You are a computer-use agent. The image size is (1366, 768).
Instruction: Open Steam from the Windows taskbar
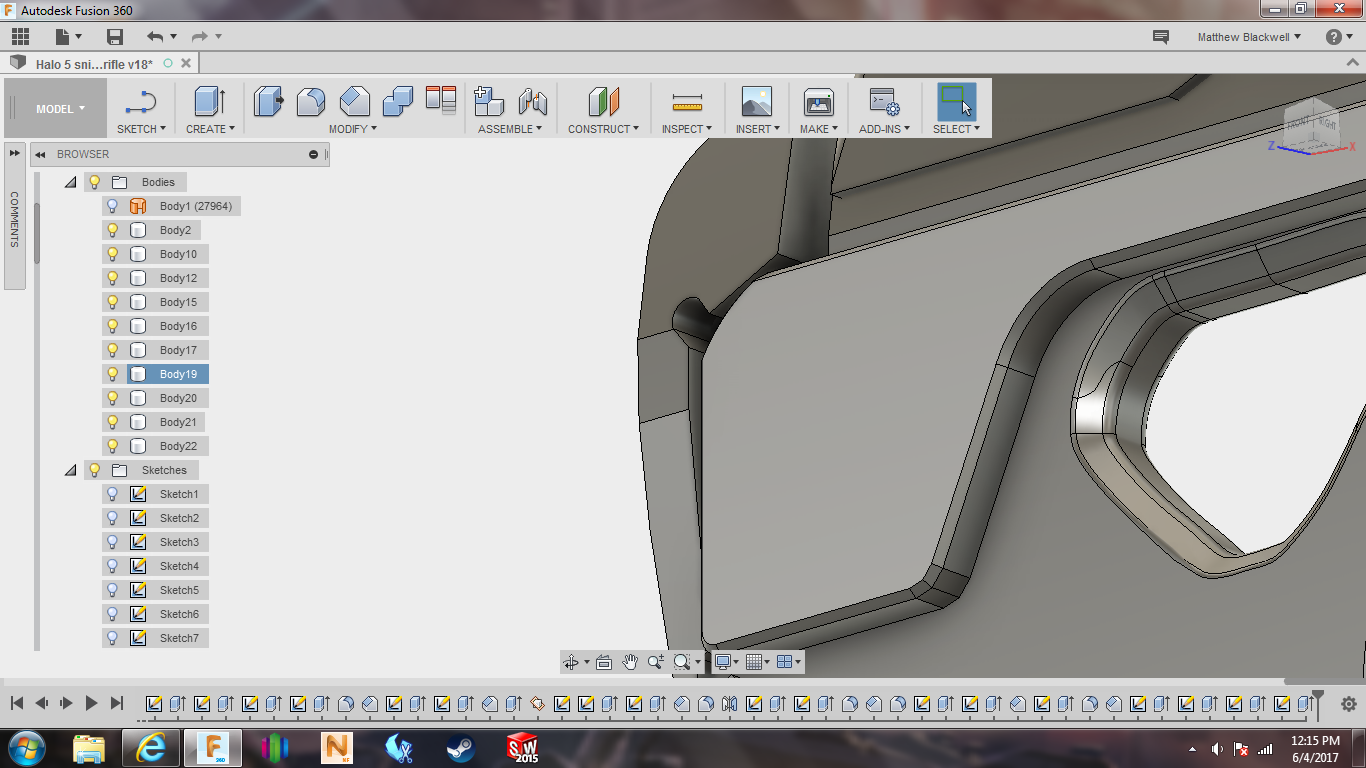(x=460, y=748)
